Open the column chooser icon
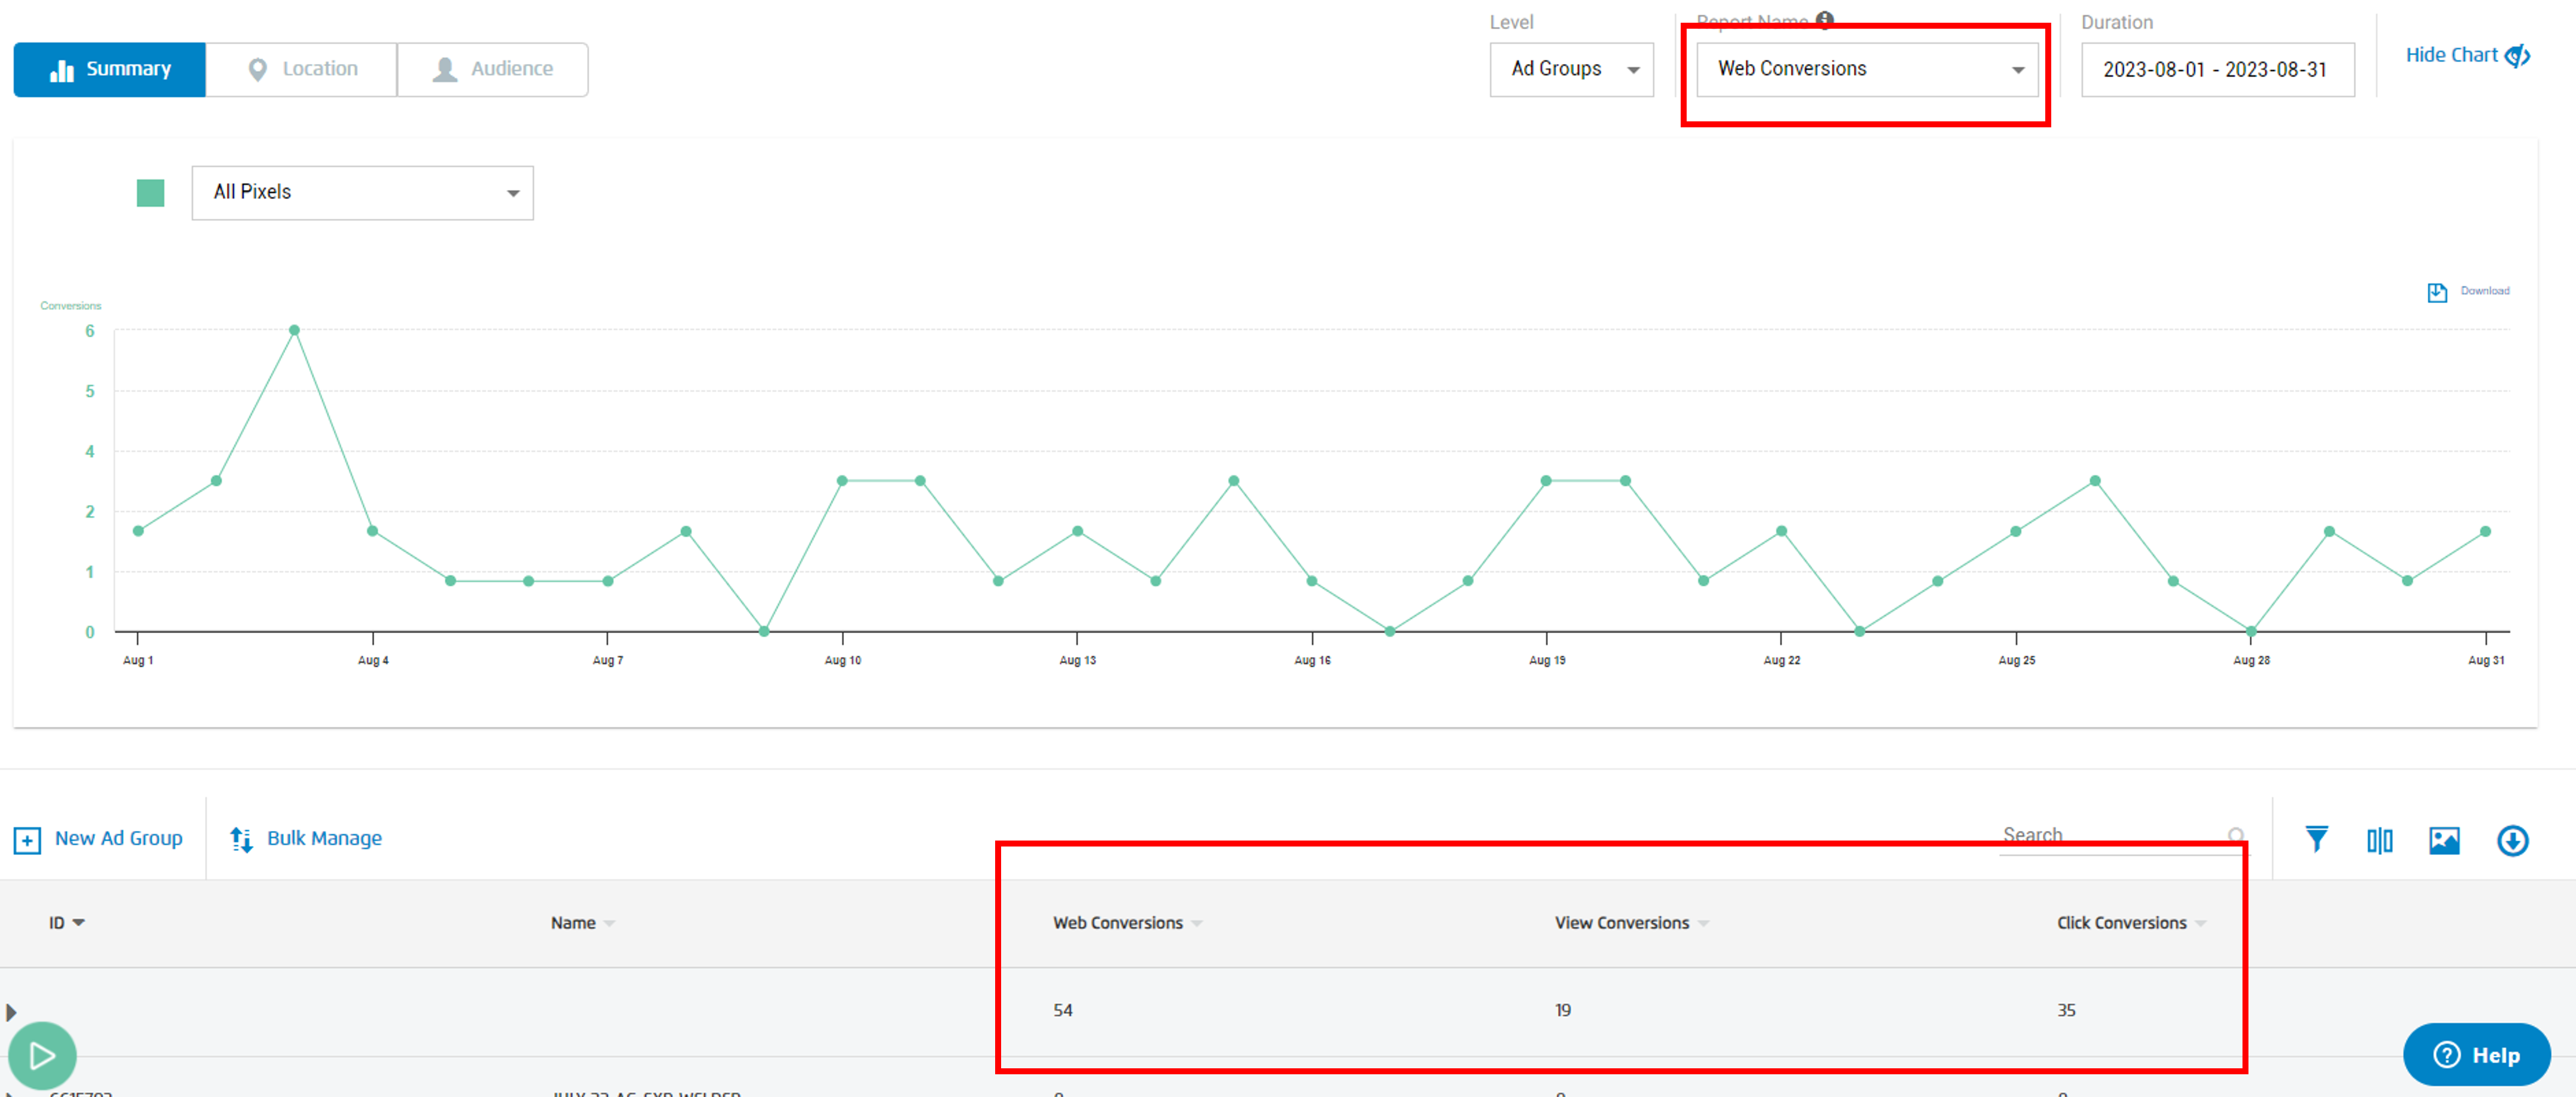The image size is (2576, 1097). click(2379, 840)
